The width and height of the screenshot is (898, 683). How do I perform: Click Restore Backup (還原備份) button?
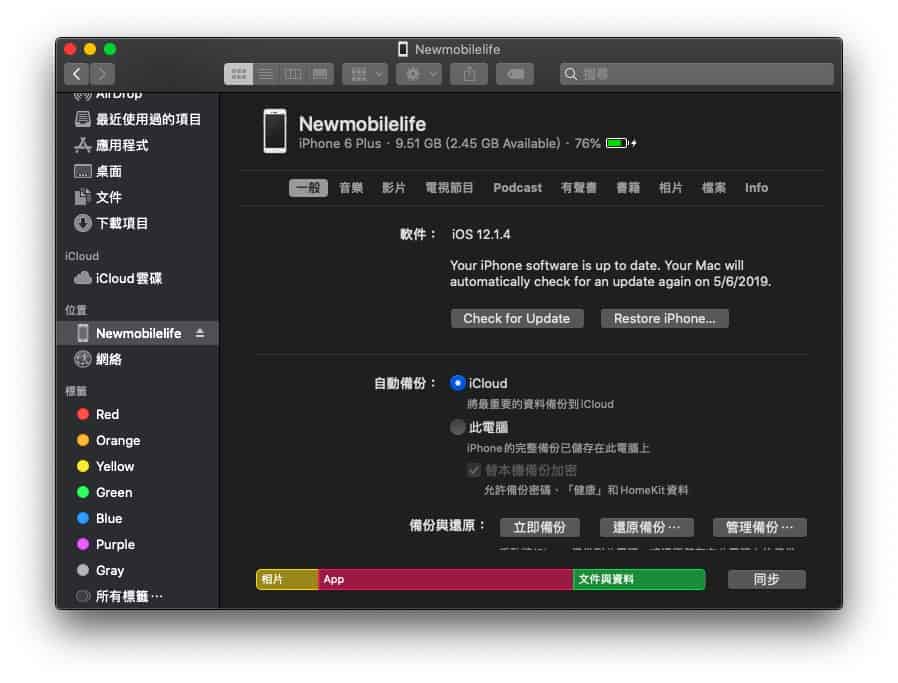click(x=647, y=527)
